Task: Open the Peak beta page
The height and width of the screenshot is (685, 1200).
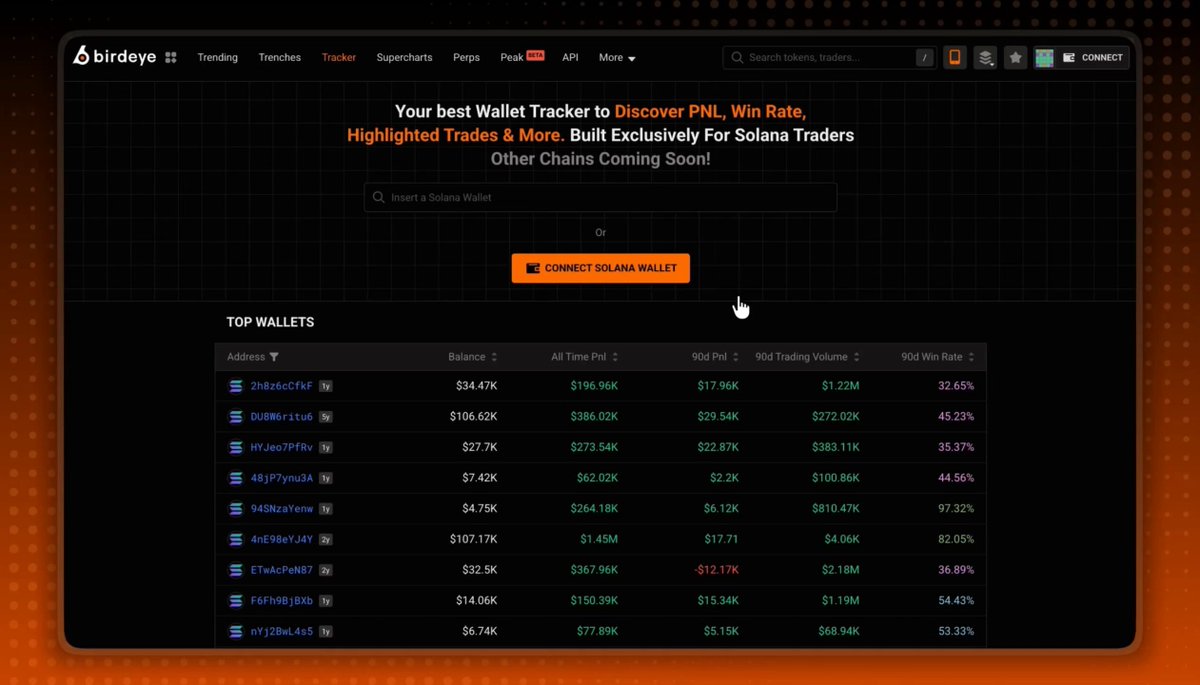Action: pos(522,57)
